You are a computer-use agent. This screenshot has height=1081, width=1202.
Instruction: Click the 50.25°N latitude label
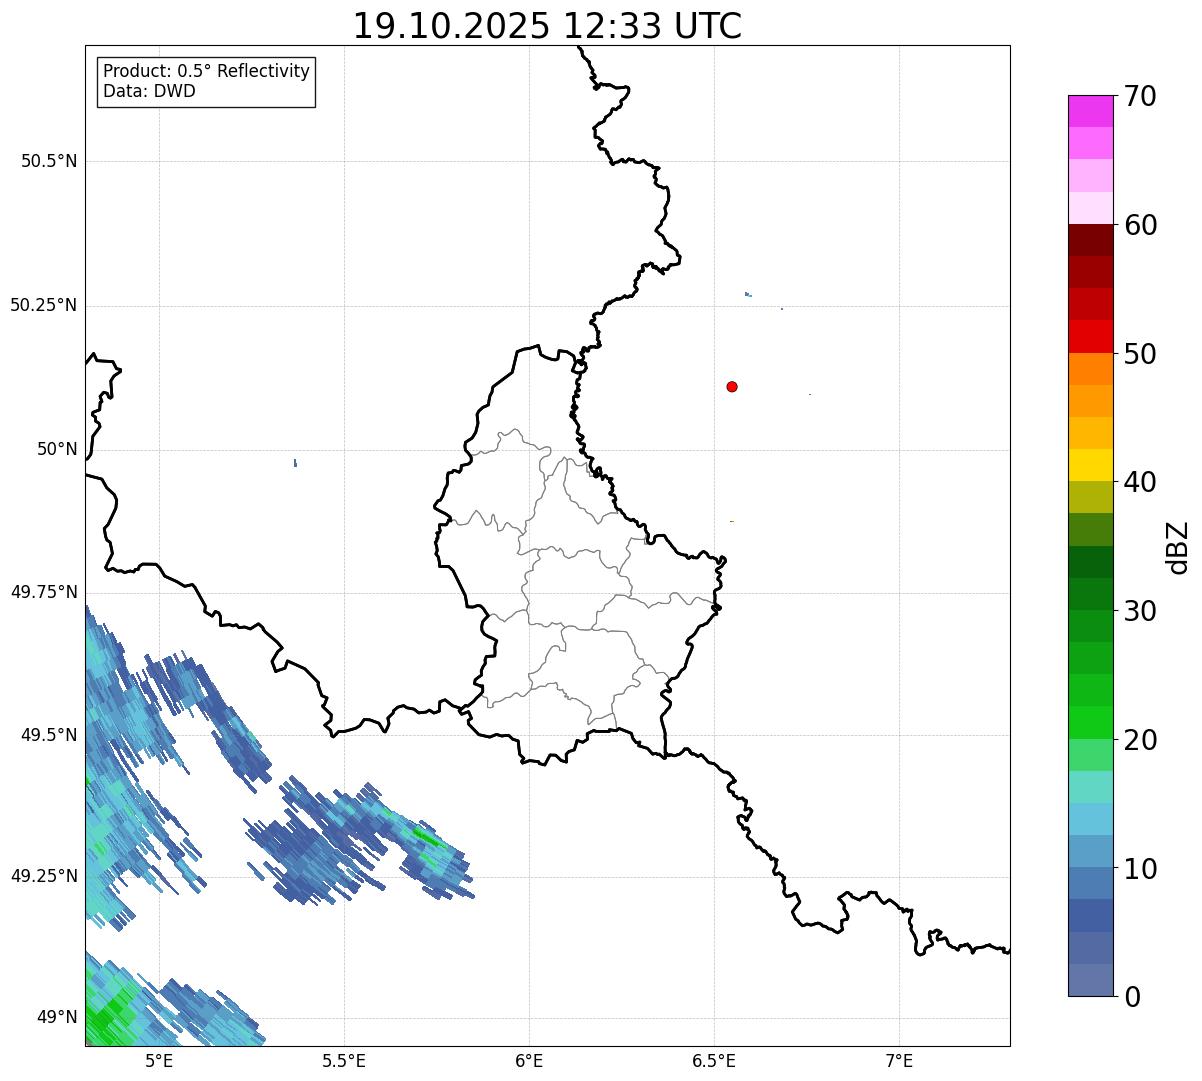point(43,305)
